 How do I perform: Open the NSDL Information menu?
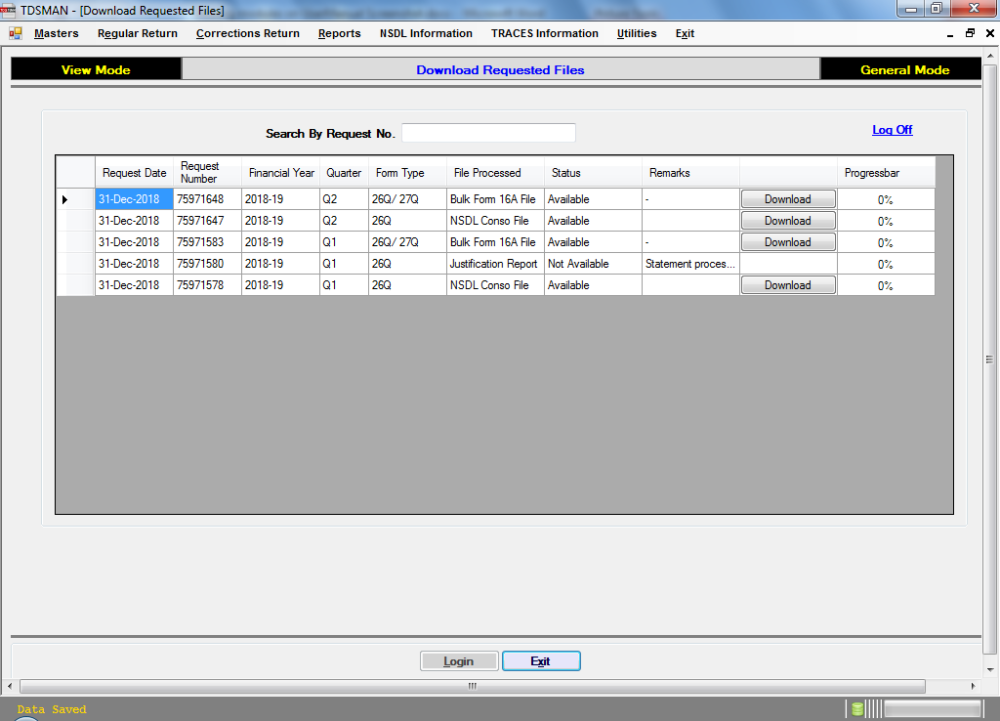426,33
